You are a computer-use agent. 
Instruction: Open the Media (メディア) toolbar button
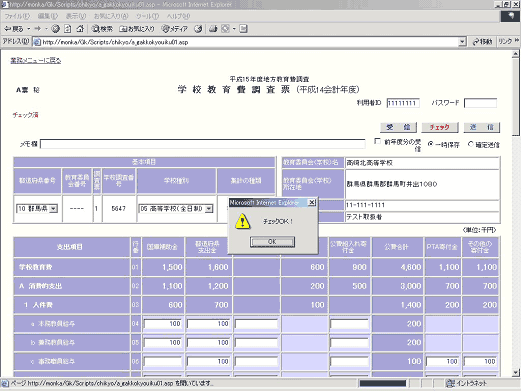(175, 29)
